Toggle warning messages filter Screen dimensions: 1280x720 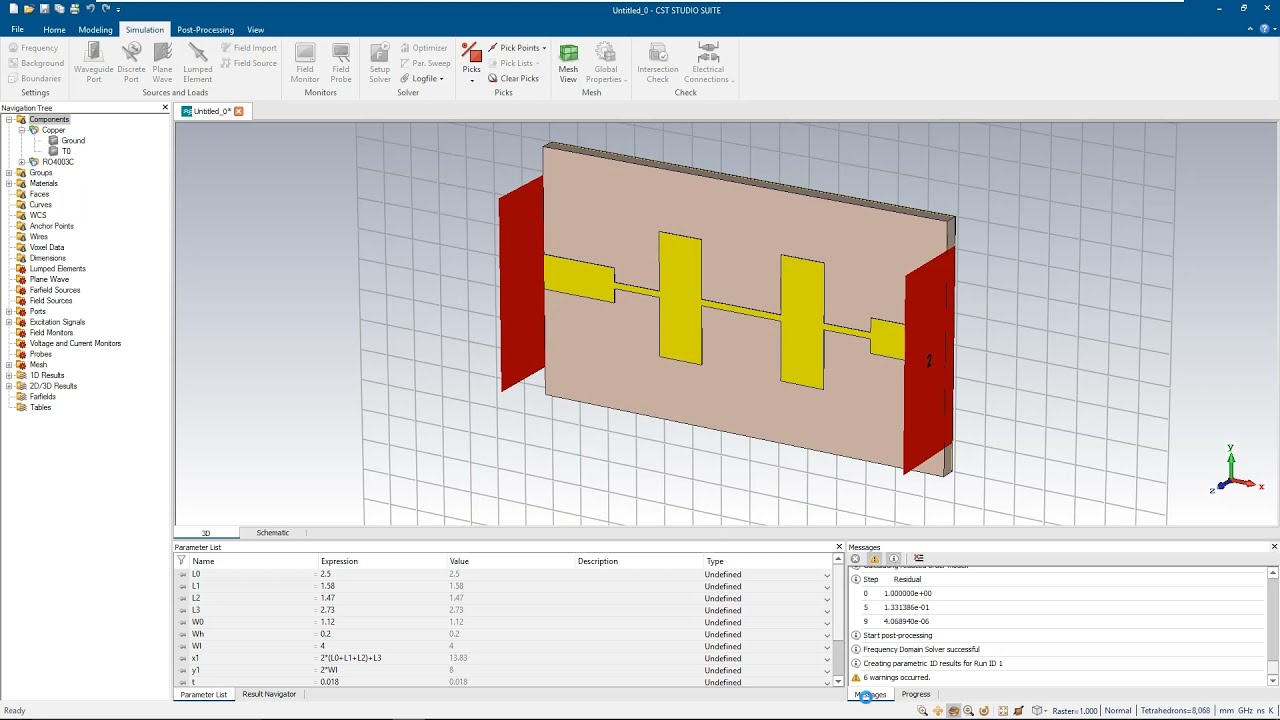pos(874,559)
